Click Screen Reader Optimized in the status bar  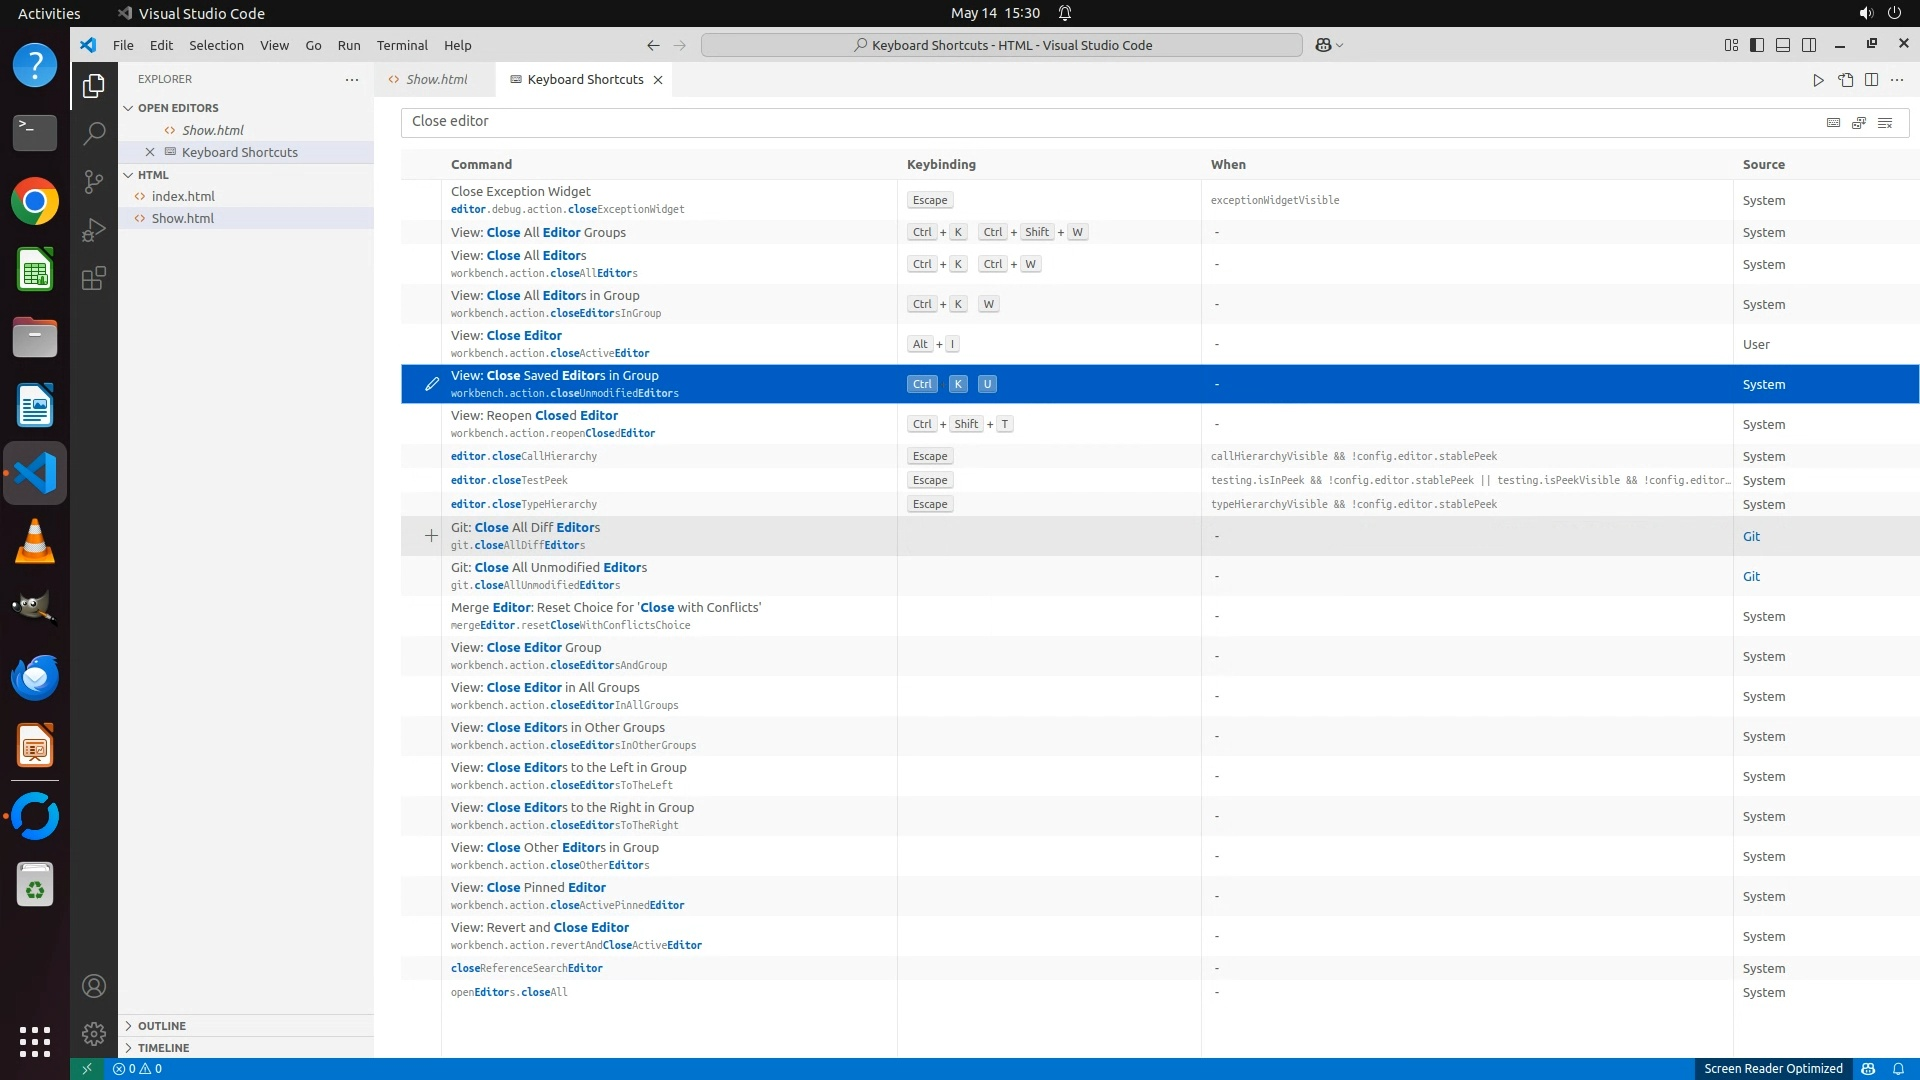pos(1773,1069)
